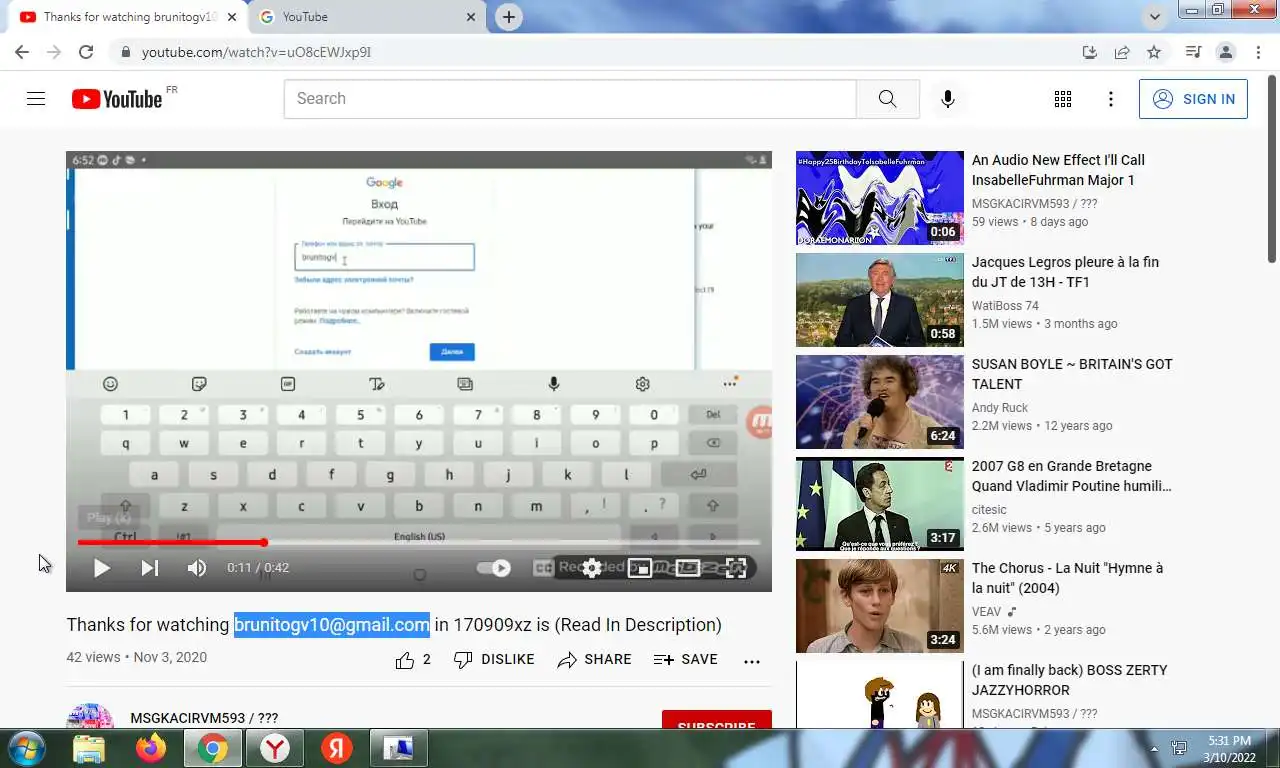Screen dimensions: 1280x768
Task: Bookmark this page with star icon
Action: click(x=1154, y=52)
